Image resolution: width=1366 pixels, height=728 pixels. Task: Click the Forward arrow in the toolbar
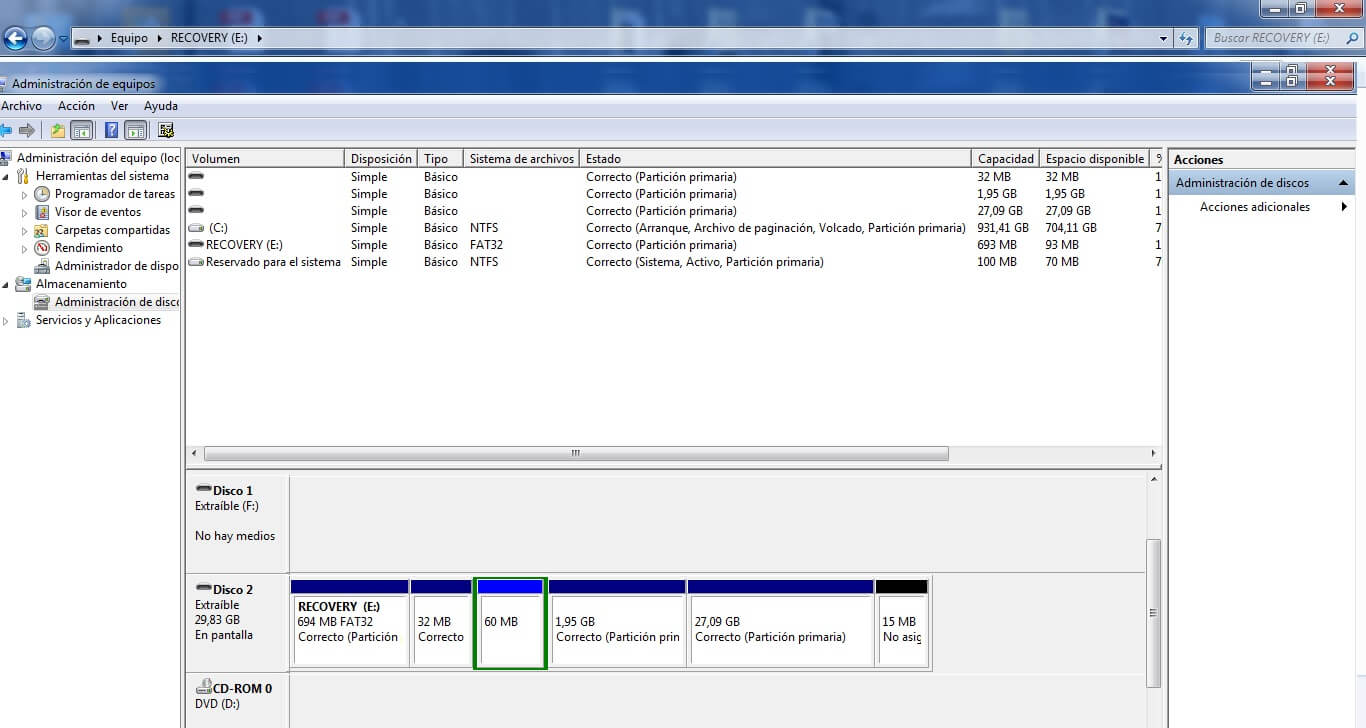click(x=27, y=130)
